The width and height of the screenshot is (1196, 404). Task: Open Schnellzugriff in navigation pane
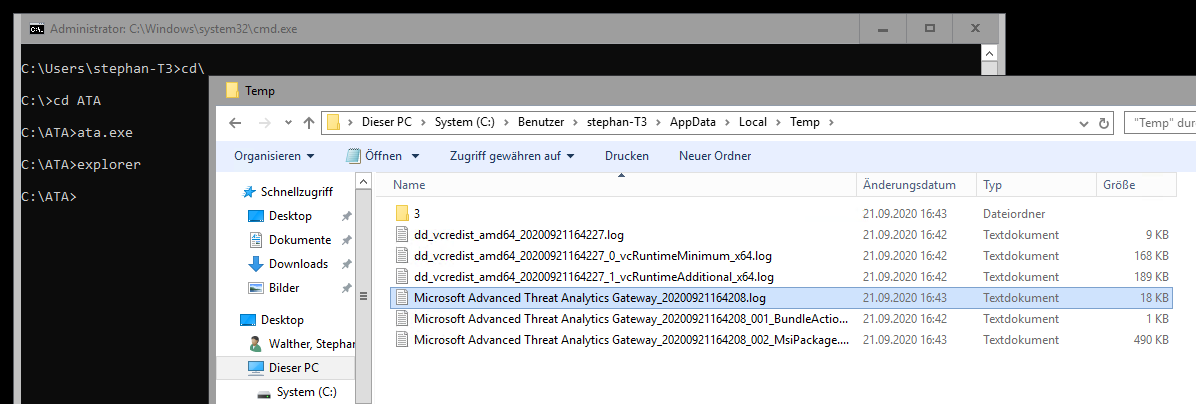[x=296, y=191]
